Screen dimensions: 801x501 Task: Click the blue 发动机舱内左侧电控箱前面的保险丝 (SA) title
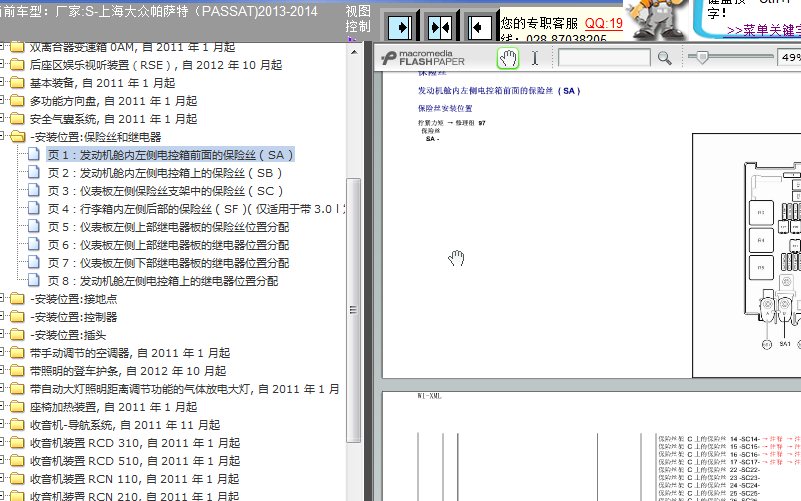click(499, 91)
